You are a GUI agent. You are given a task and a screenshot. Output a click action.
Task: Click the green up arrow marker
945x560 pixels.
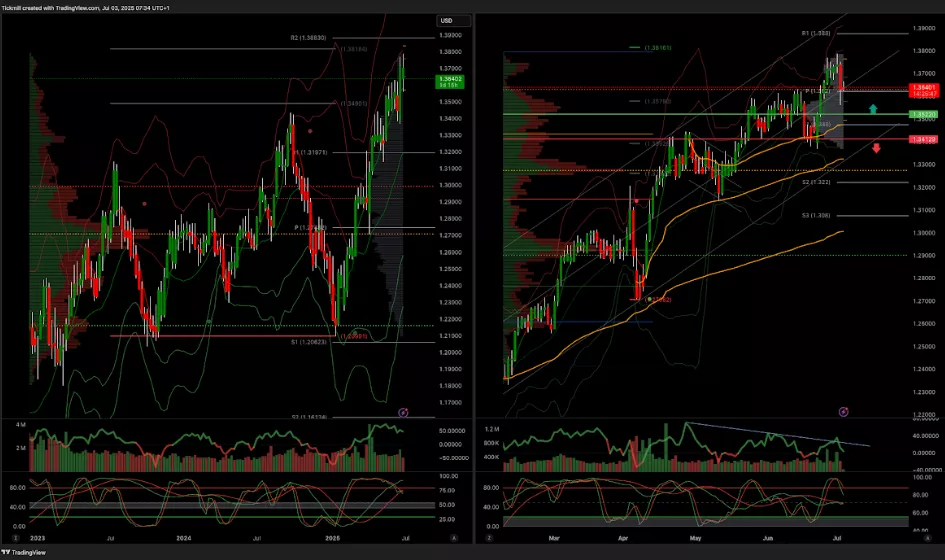pyautogui.click(x=873, y=108)
